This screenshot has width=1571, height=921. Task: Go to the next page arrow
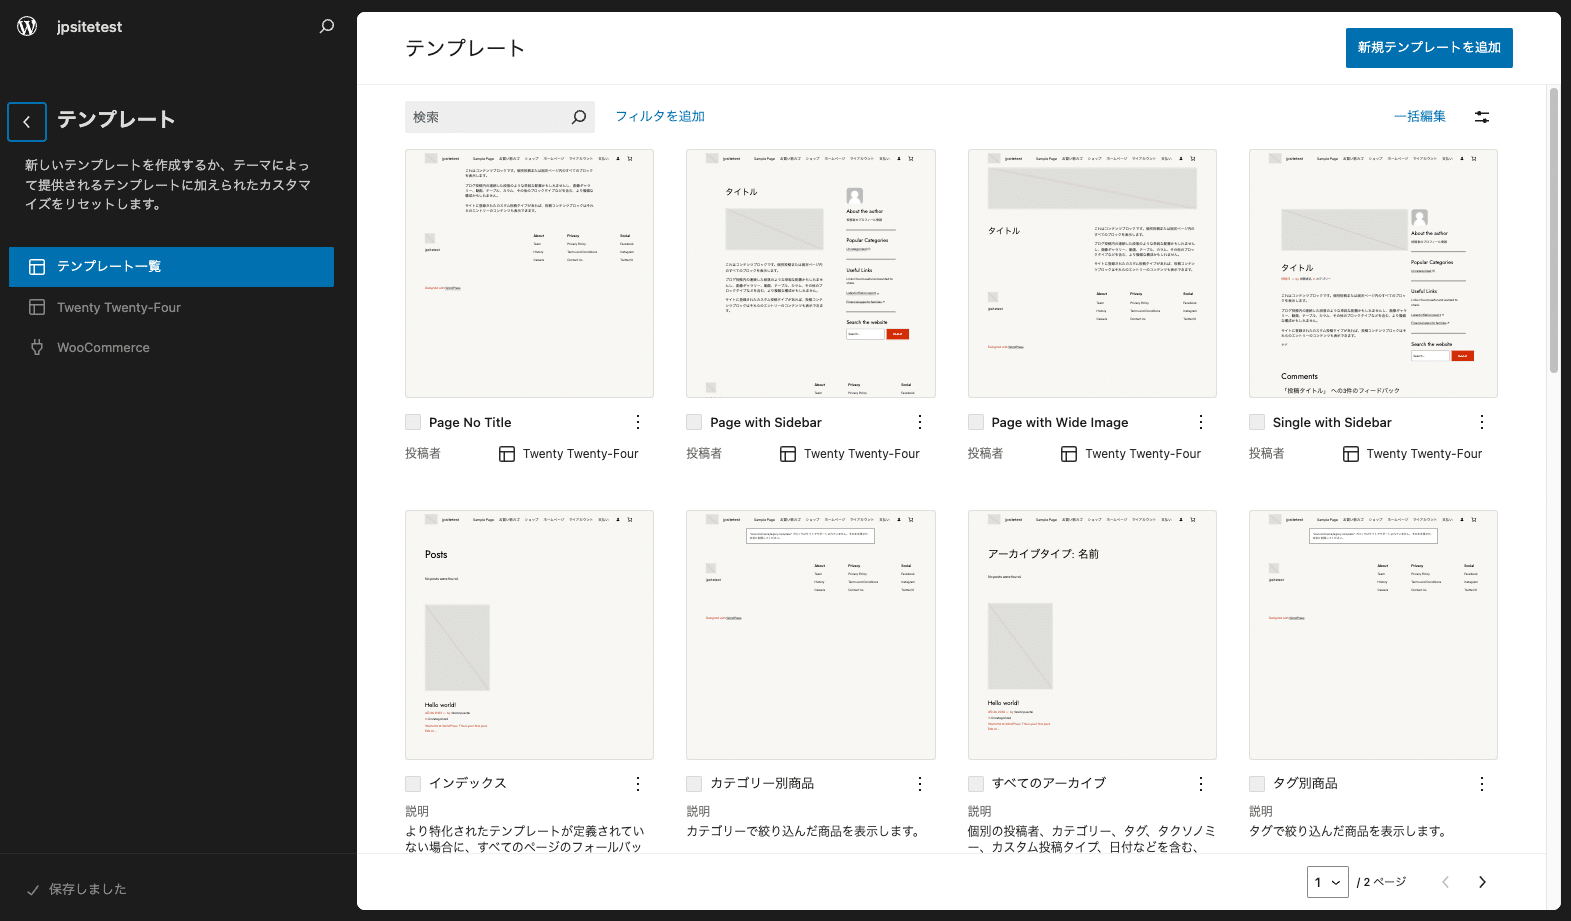coord(1482,882)
